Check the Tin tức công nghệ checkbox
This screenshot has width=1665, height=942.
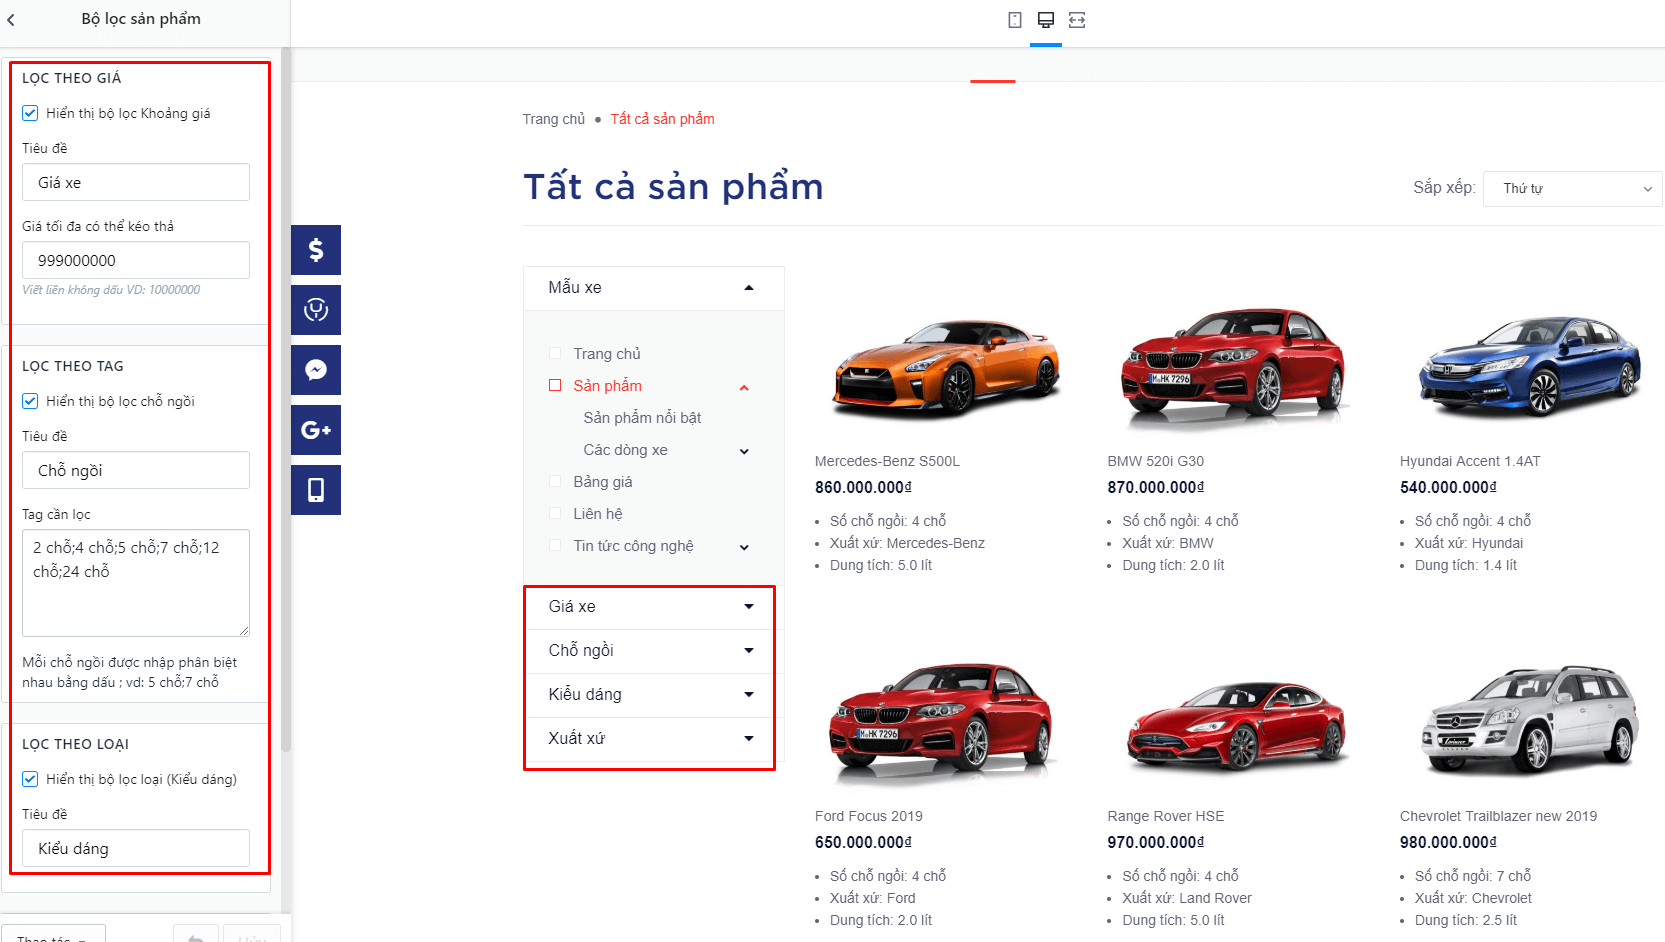coord(555,545)
